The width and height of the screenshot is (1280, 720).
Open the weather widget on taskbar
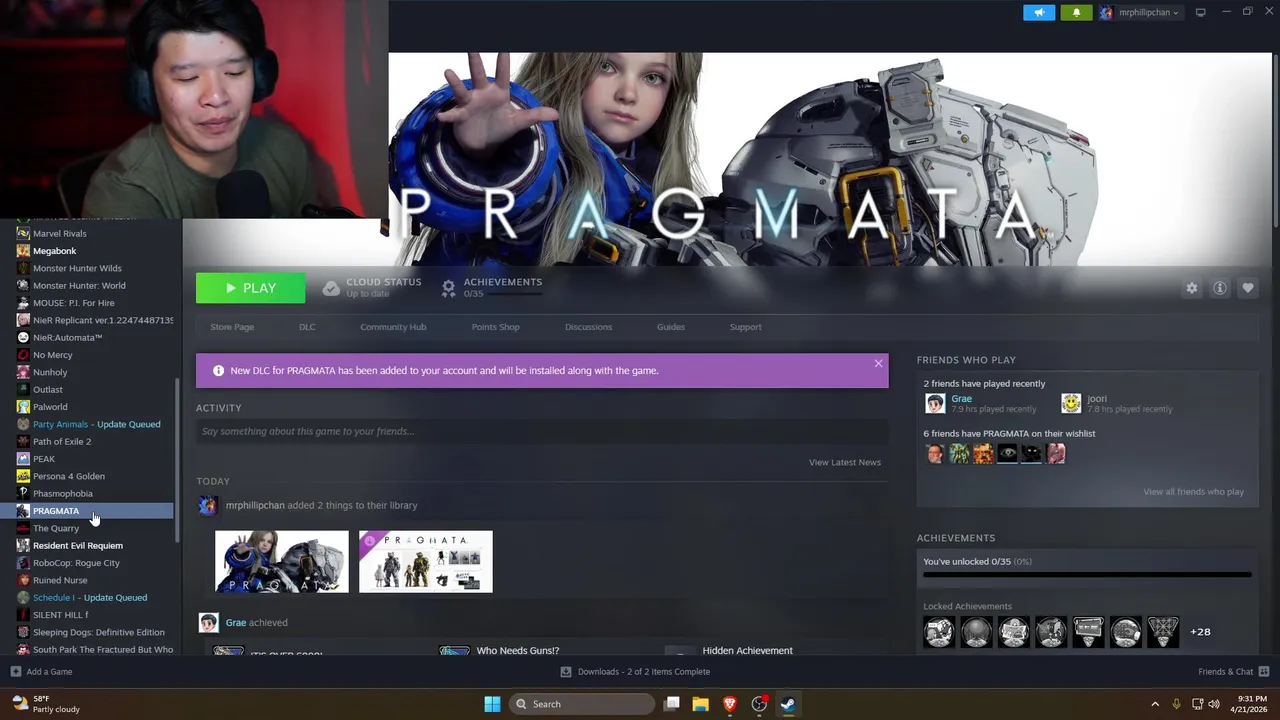click(45, 704)
